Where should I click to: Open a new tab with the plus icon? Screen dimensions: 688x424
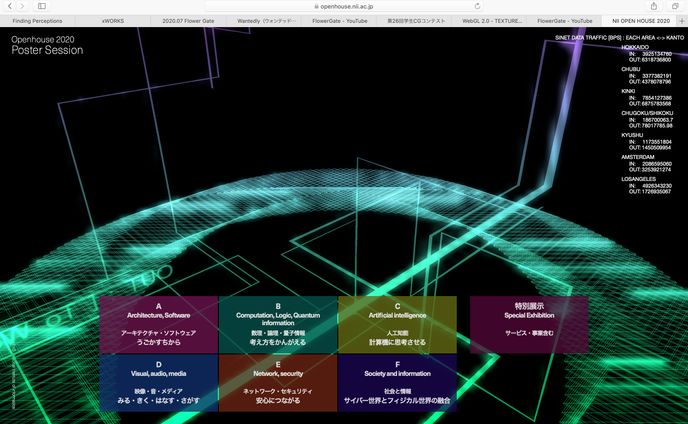[681, 20]
